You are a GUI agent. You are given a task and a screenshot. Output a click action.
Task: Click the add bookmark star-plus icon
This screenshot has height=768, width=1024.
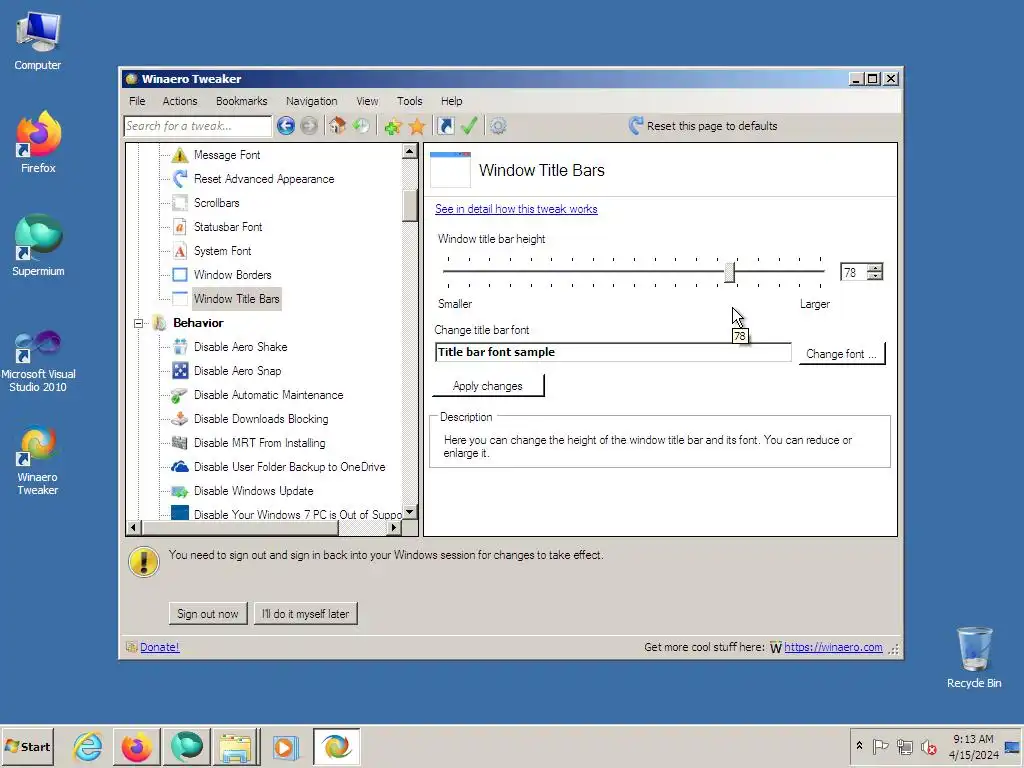pos(392,126)
